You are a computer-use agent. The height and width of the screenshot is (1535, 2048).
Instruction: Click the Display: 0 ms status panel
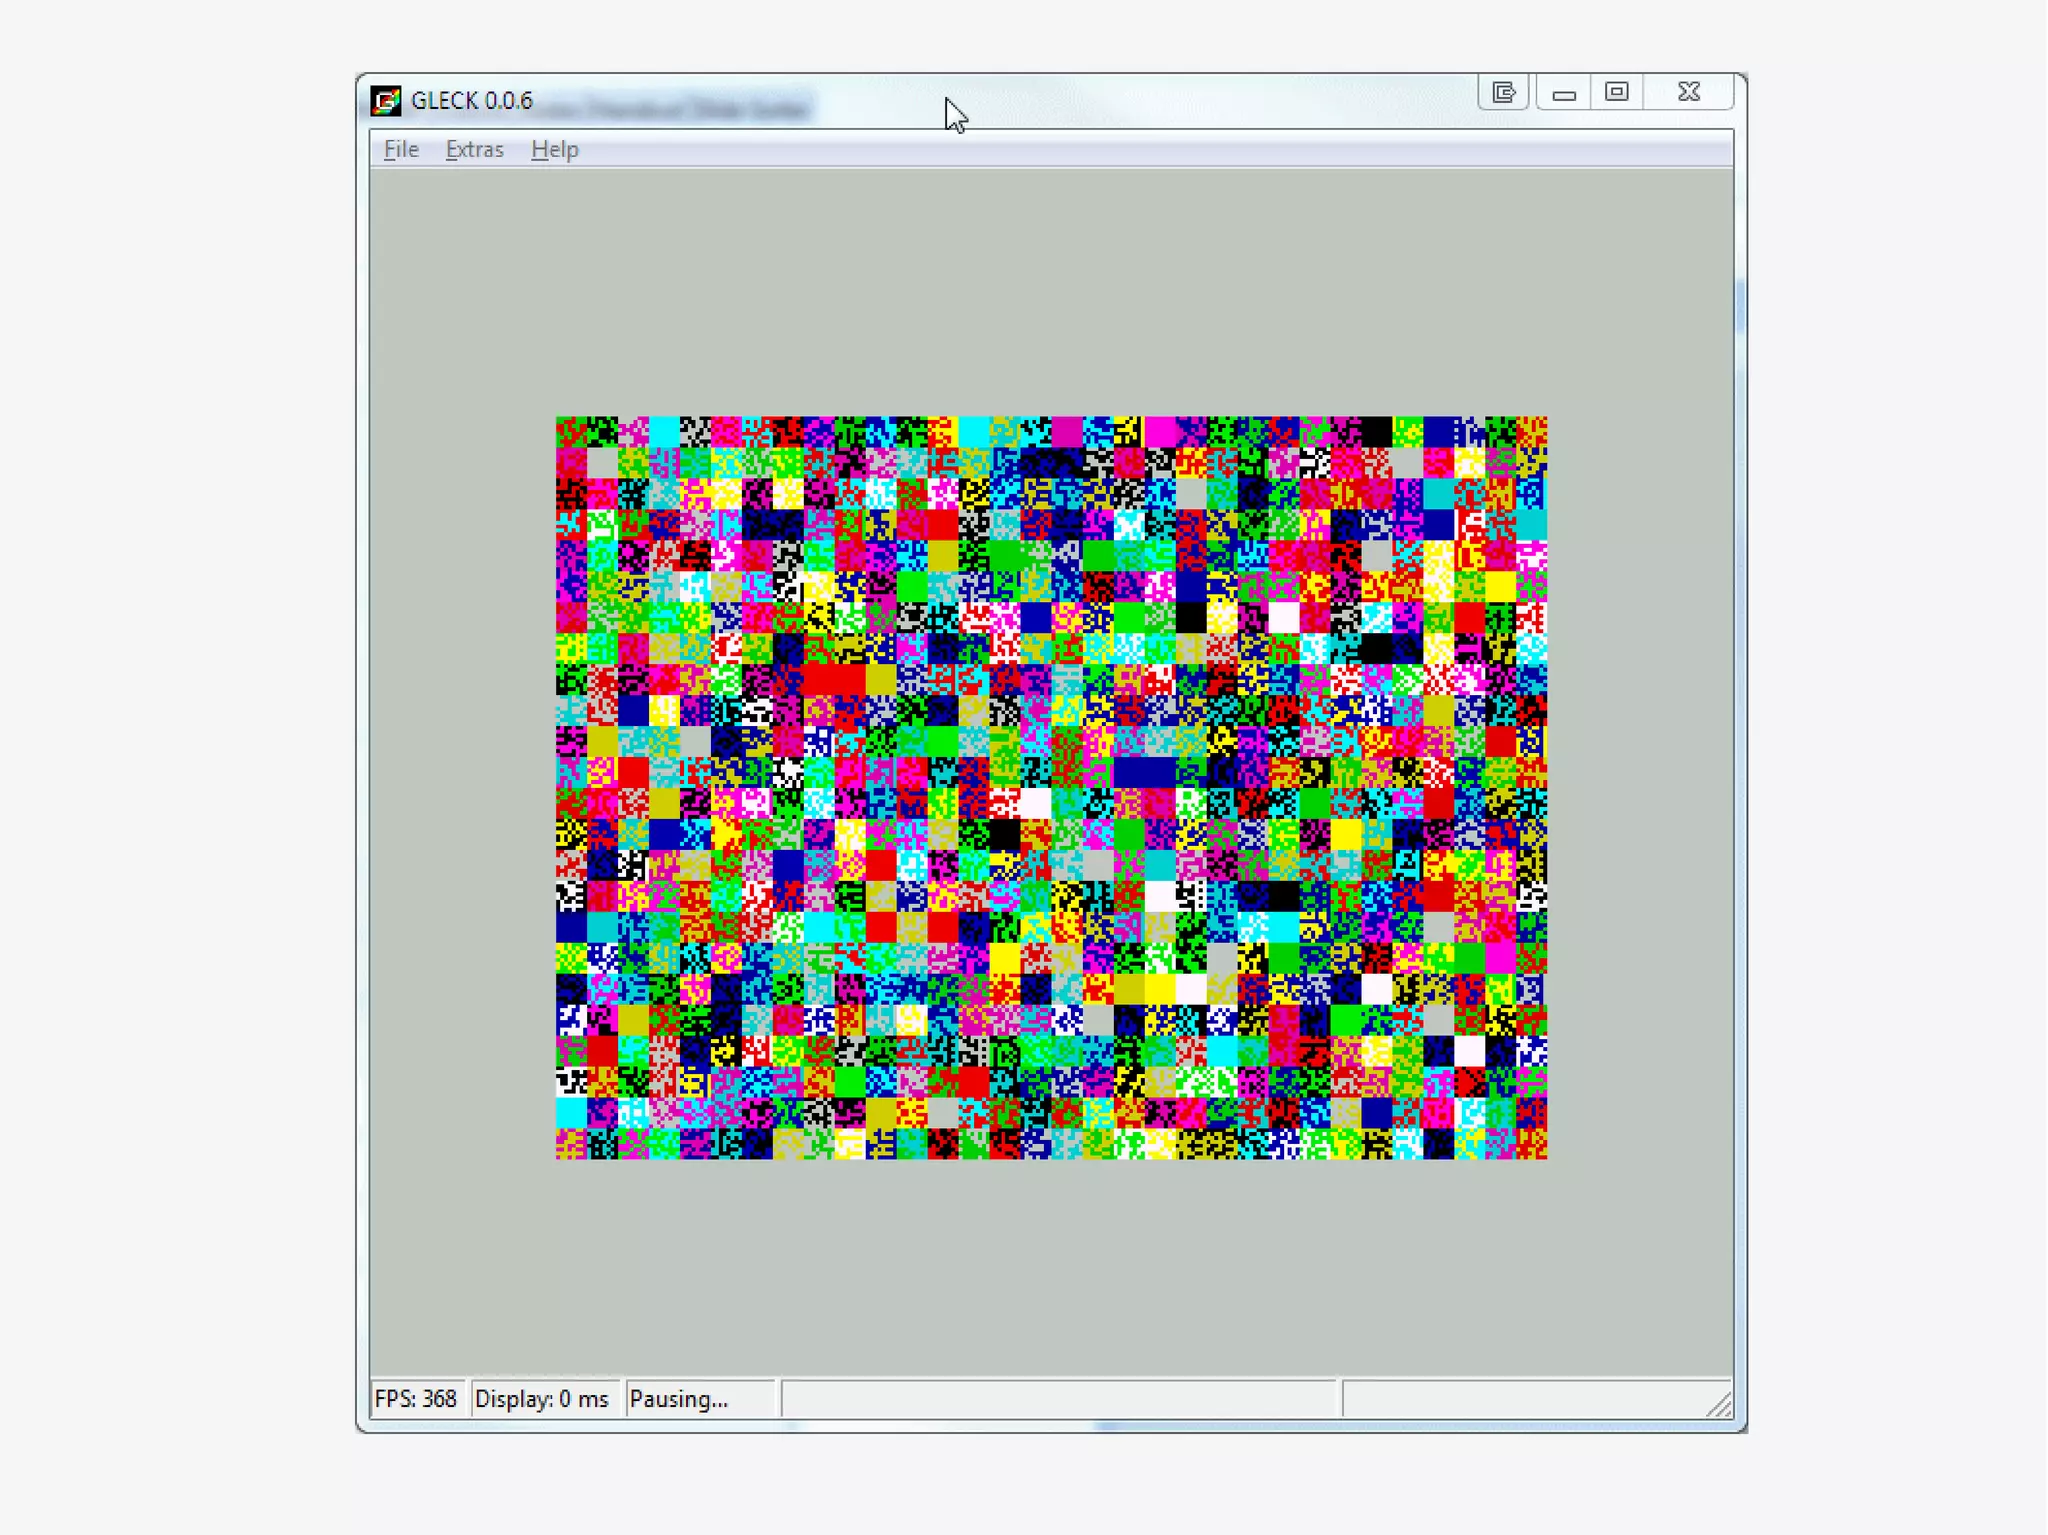coord(542,1398)
